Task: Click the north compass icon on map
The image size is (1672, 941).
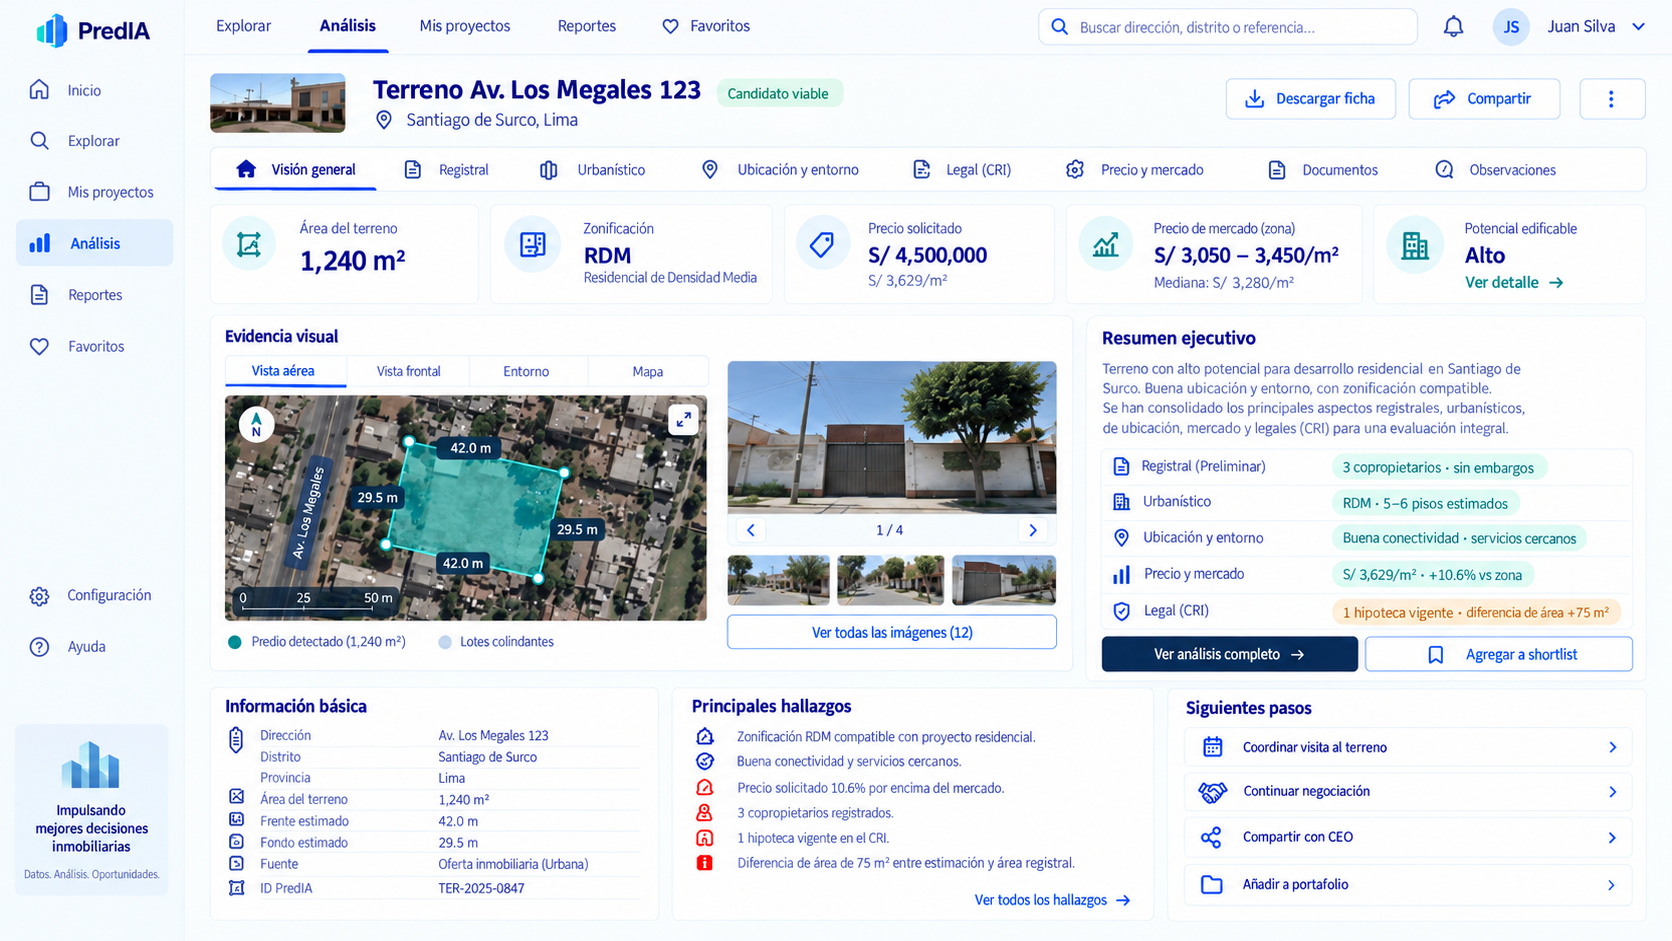Action: 257,424
